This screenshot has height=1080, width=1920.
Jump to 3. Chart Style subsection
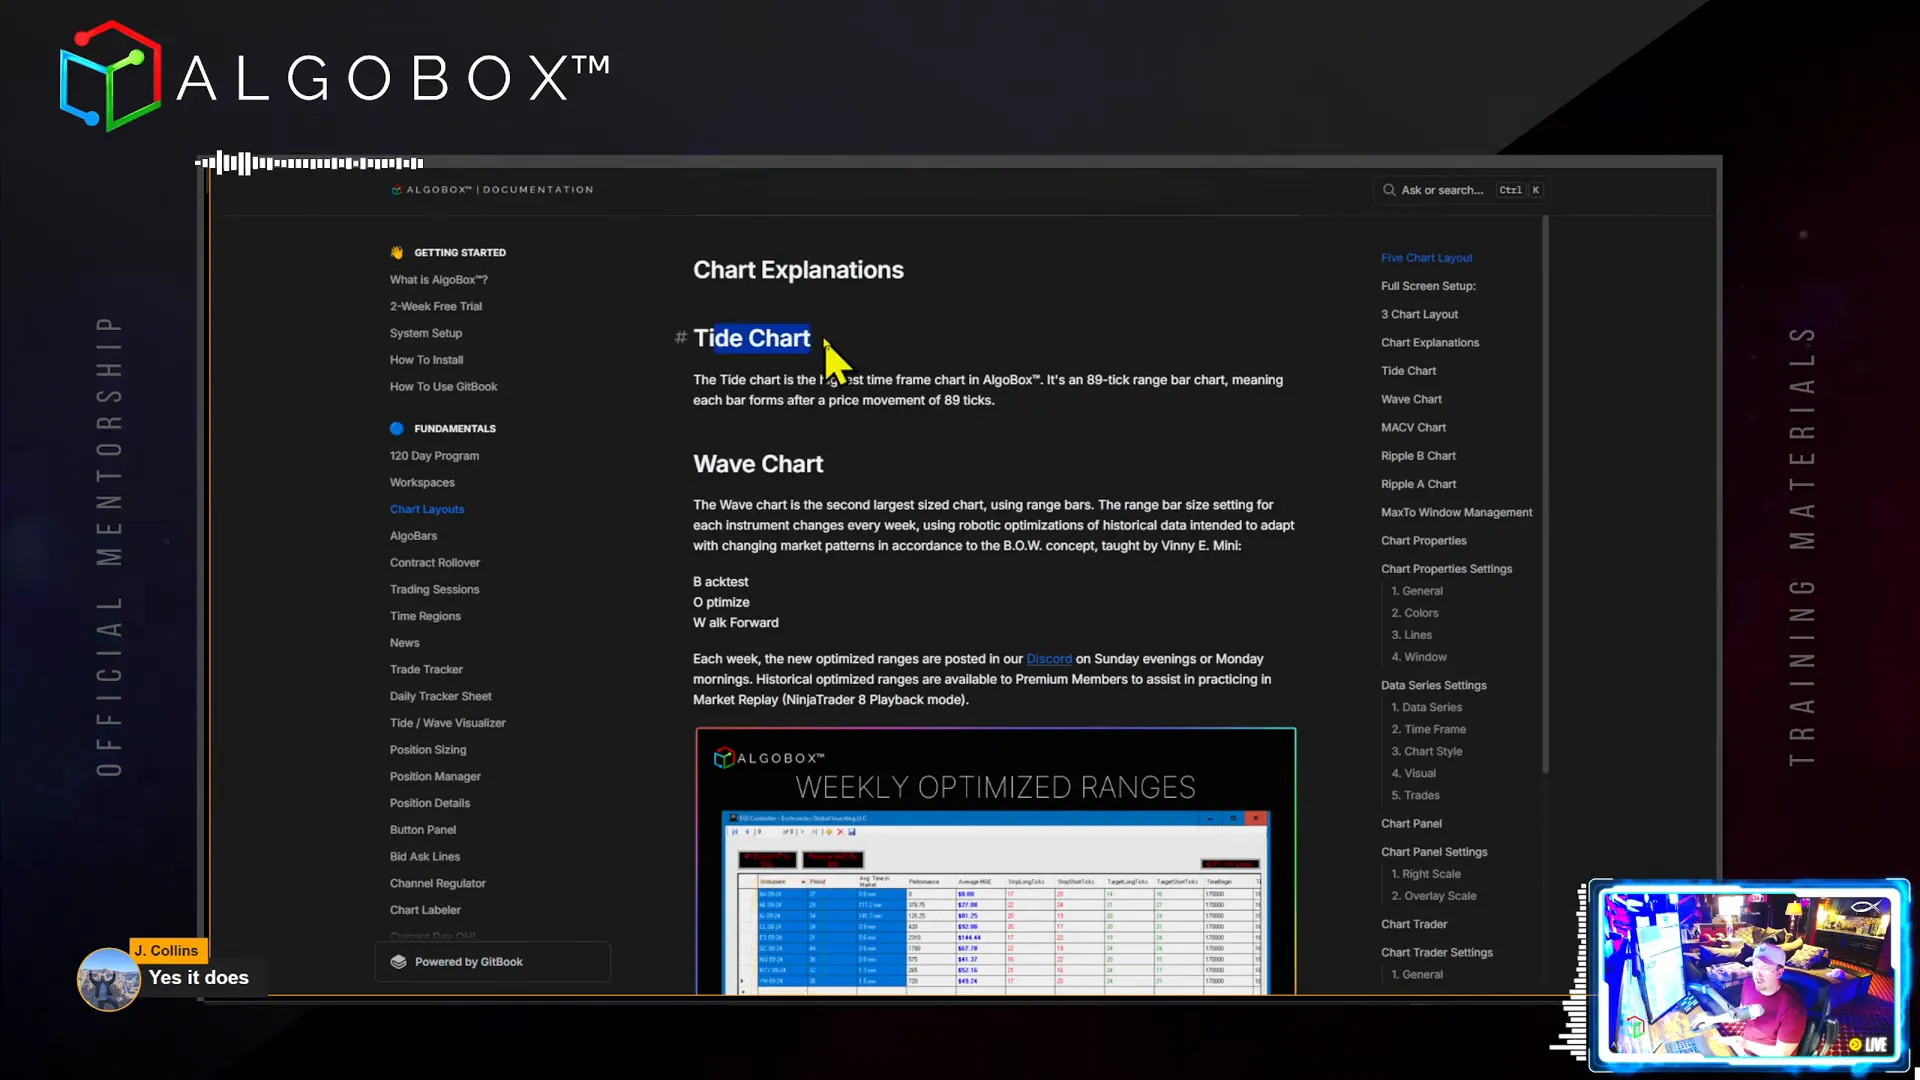click(1427, 752)
